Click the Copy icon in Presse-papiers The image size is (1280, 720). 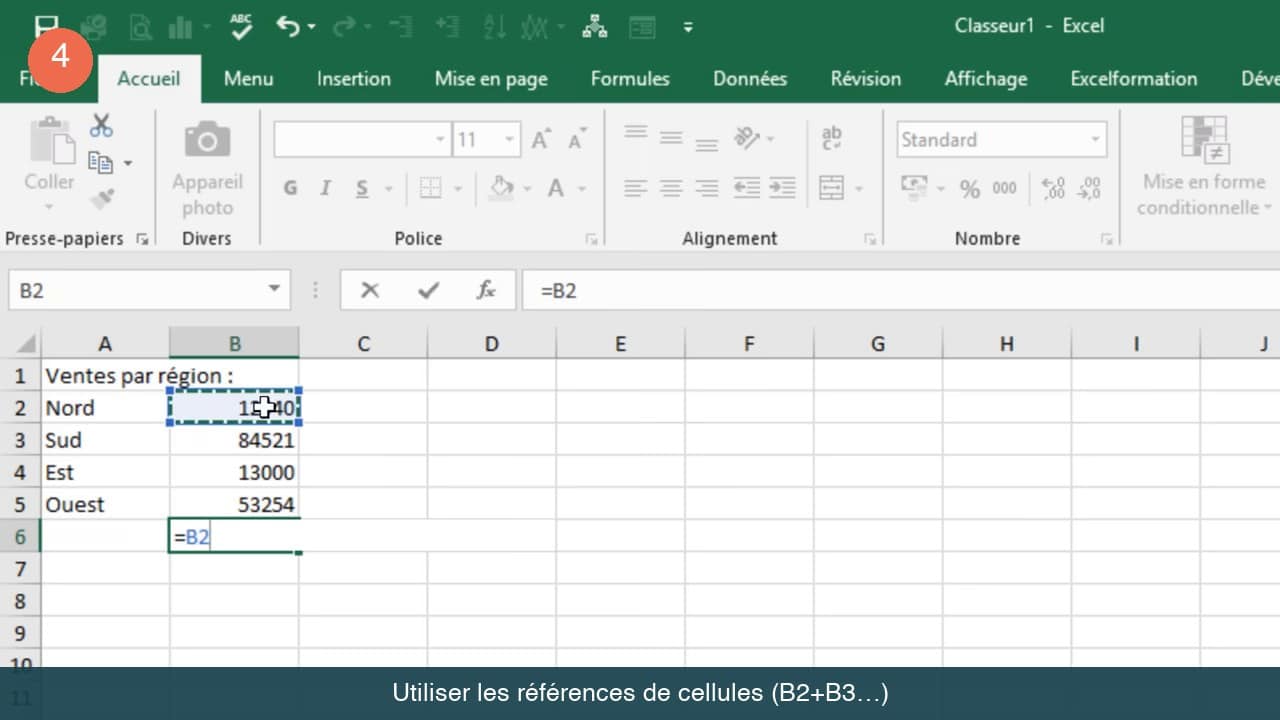(100, 162)
